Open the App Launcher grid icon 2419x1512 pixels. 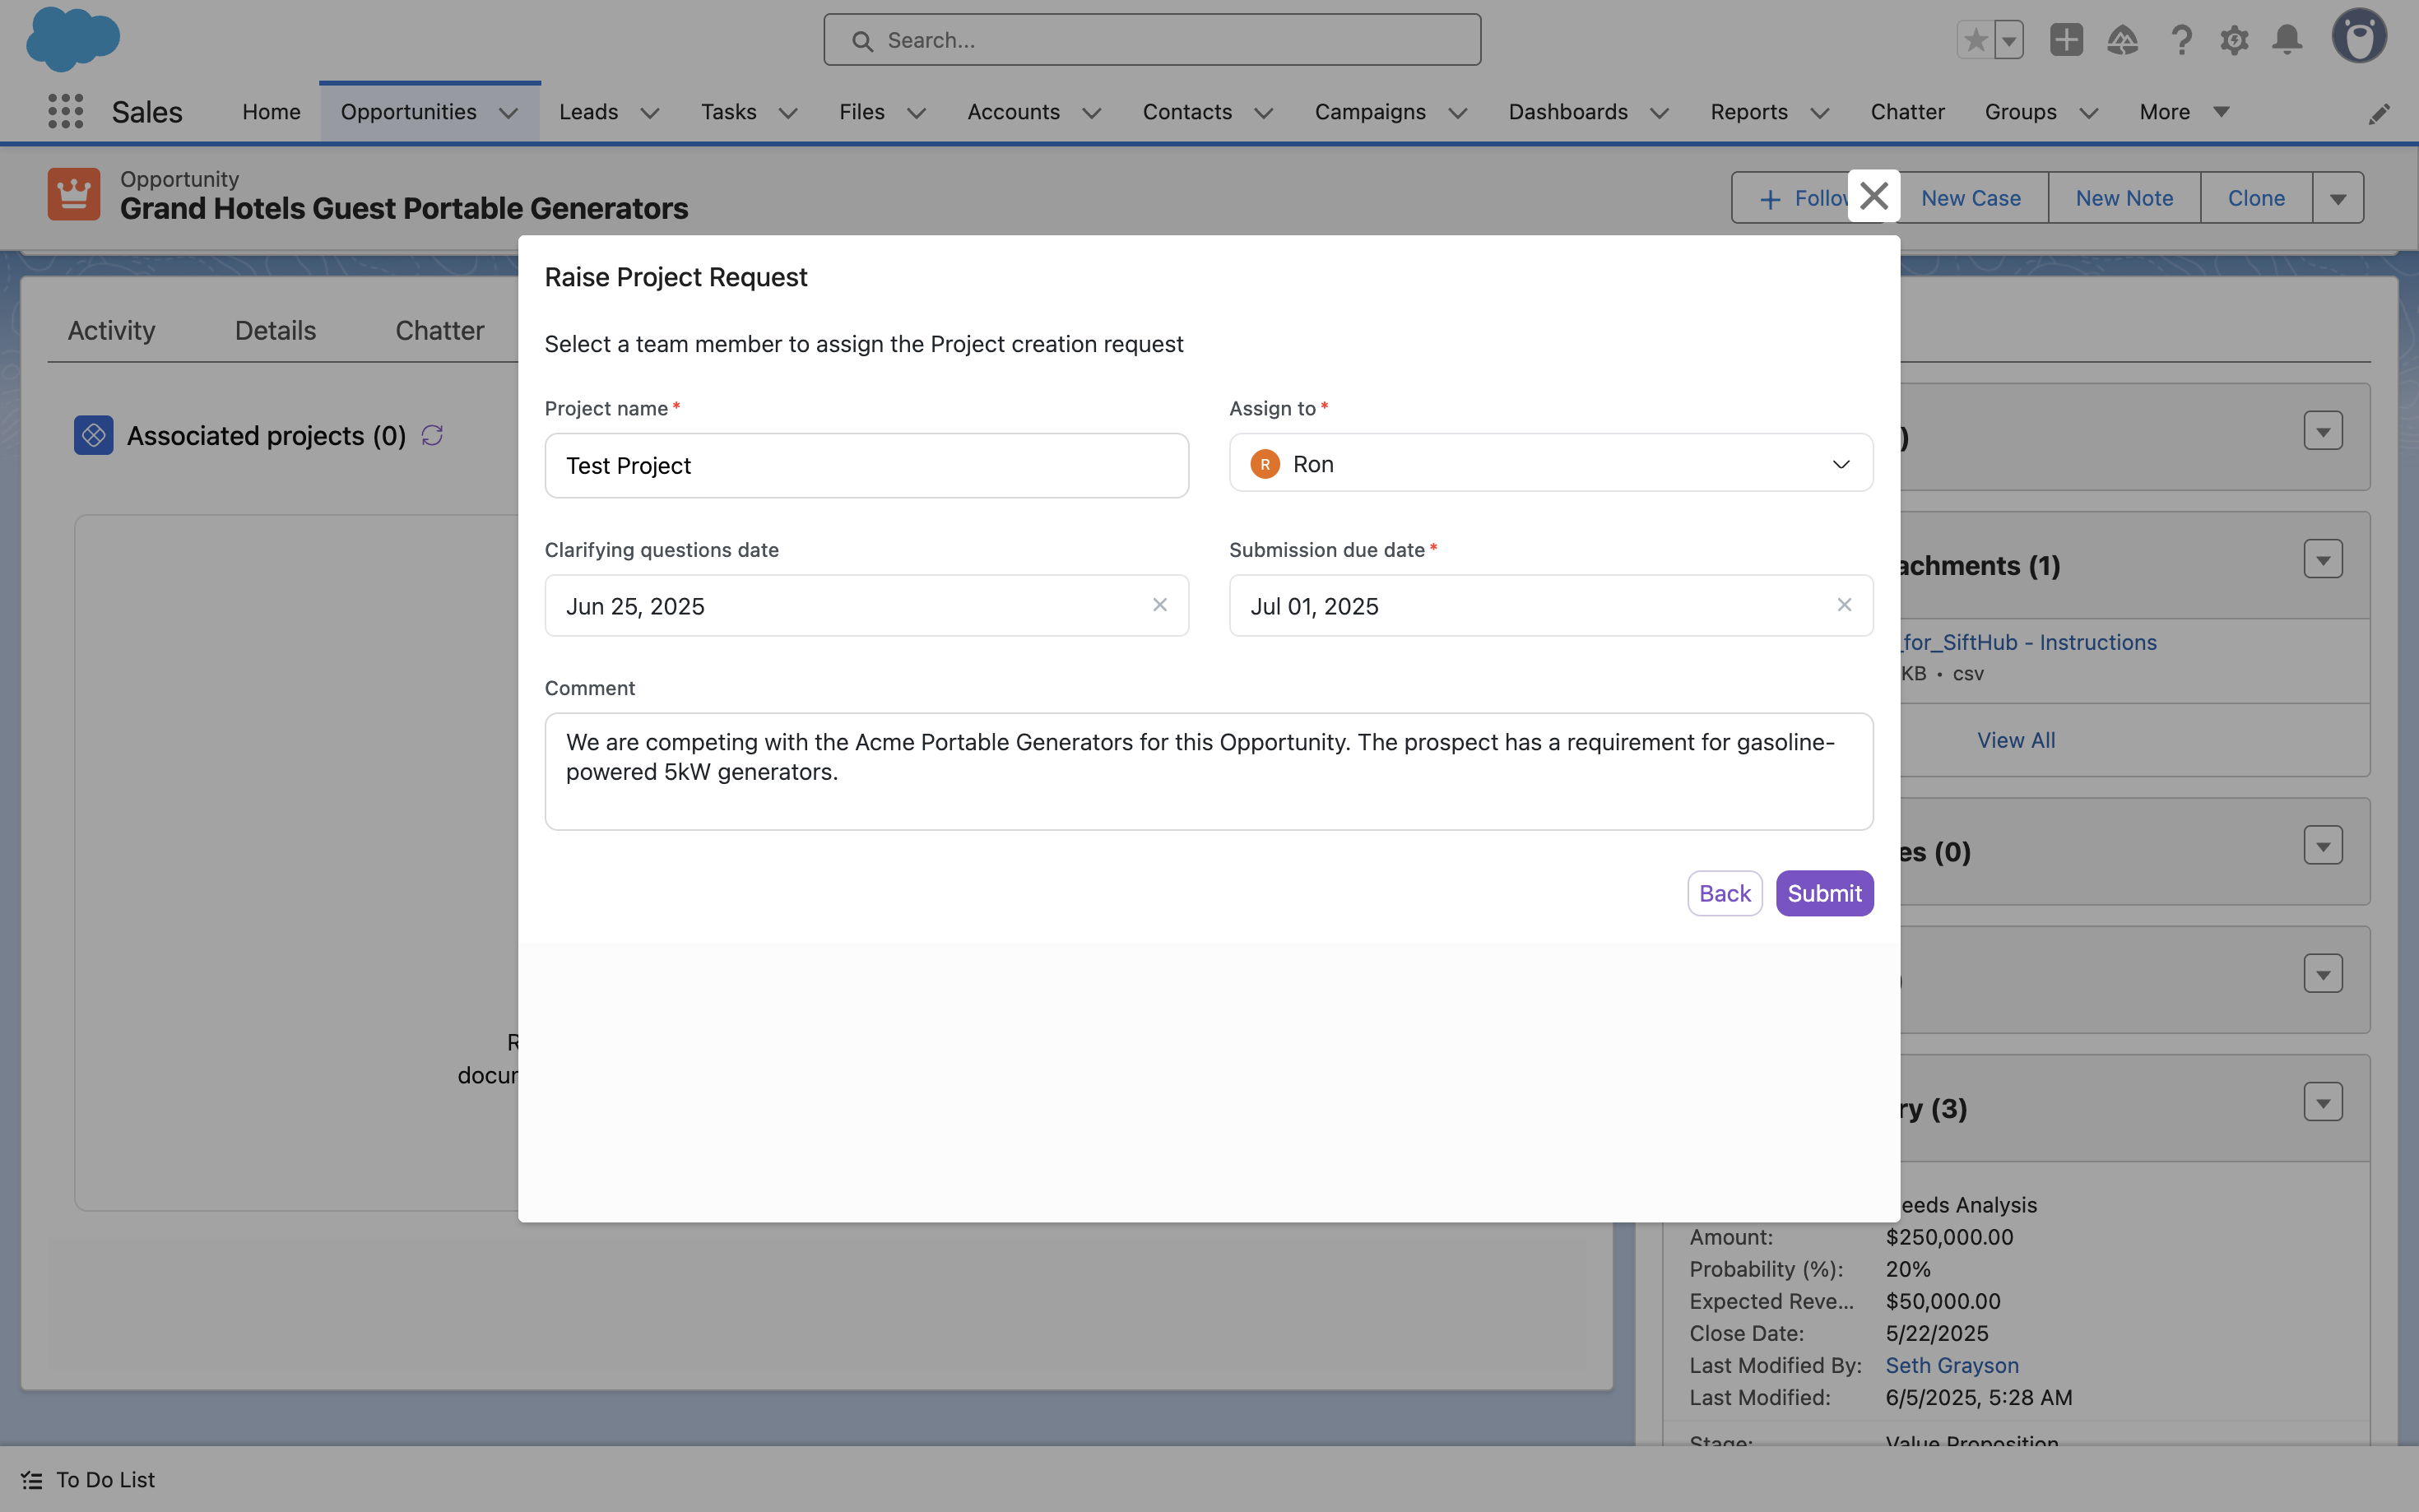tap(65, 111)
